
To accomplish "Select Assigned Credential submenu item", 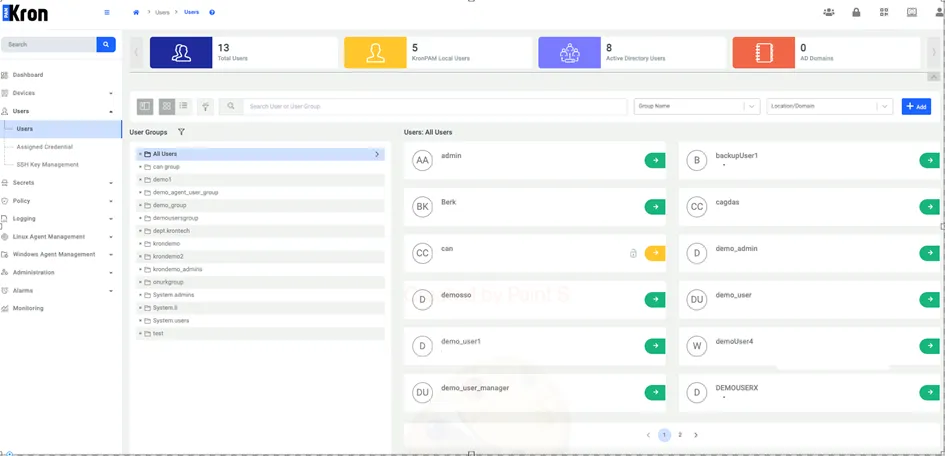I will click(45, 147).
